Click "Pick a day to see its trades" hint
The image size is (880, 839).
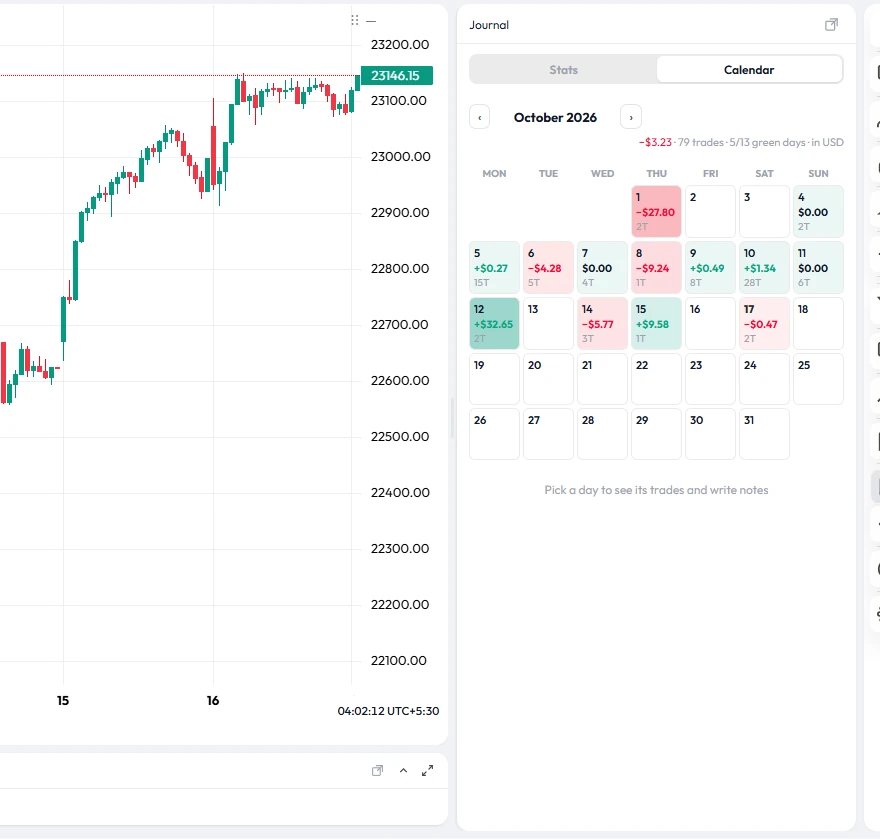point(656,490)
